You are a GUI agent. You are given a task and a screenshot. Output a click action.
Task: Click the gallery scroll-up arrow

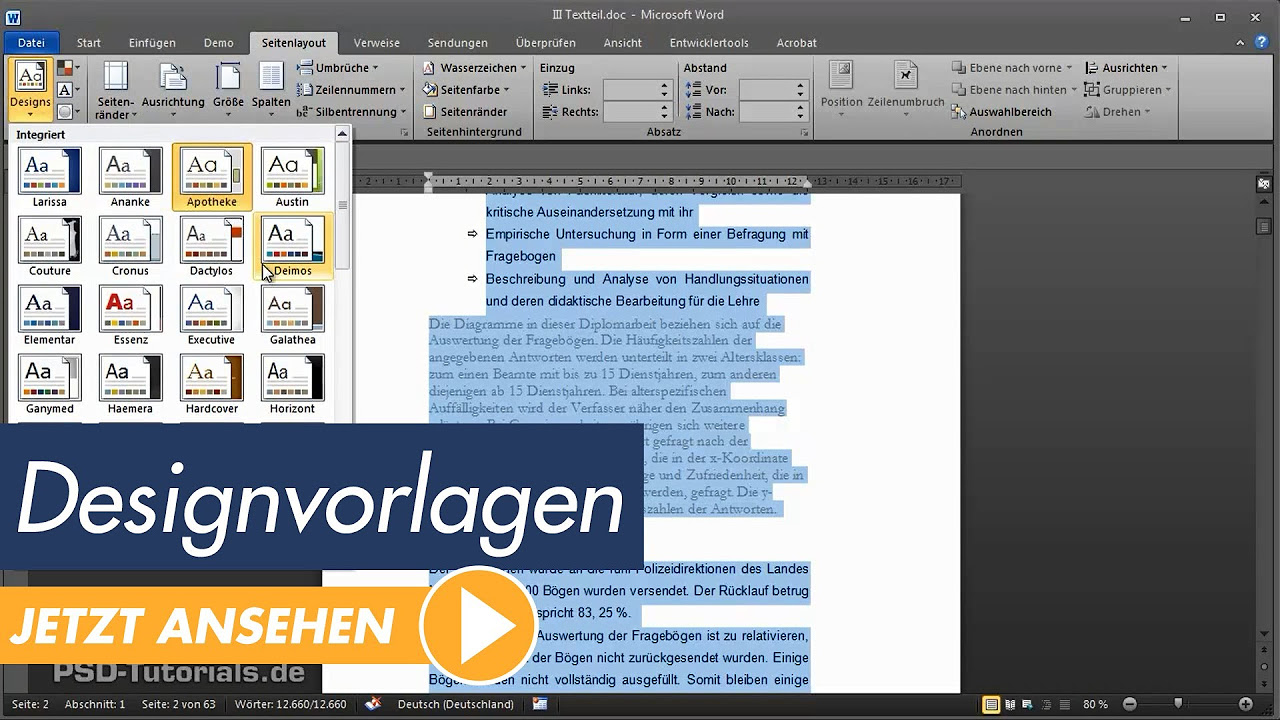click(x=342, y=133)
